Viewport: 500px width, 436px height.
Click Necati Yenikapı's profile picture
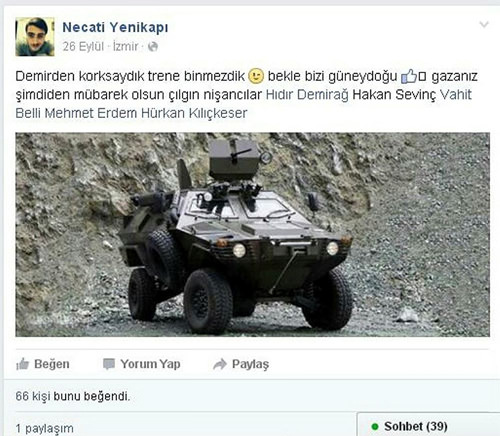pos(35,37)
